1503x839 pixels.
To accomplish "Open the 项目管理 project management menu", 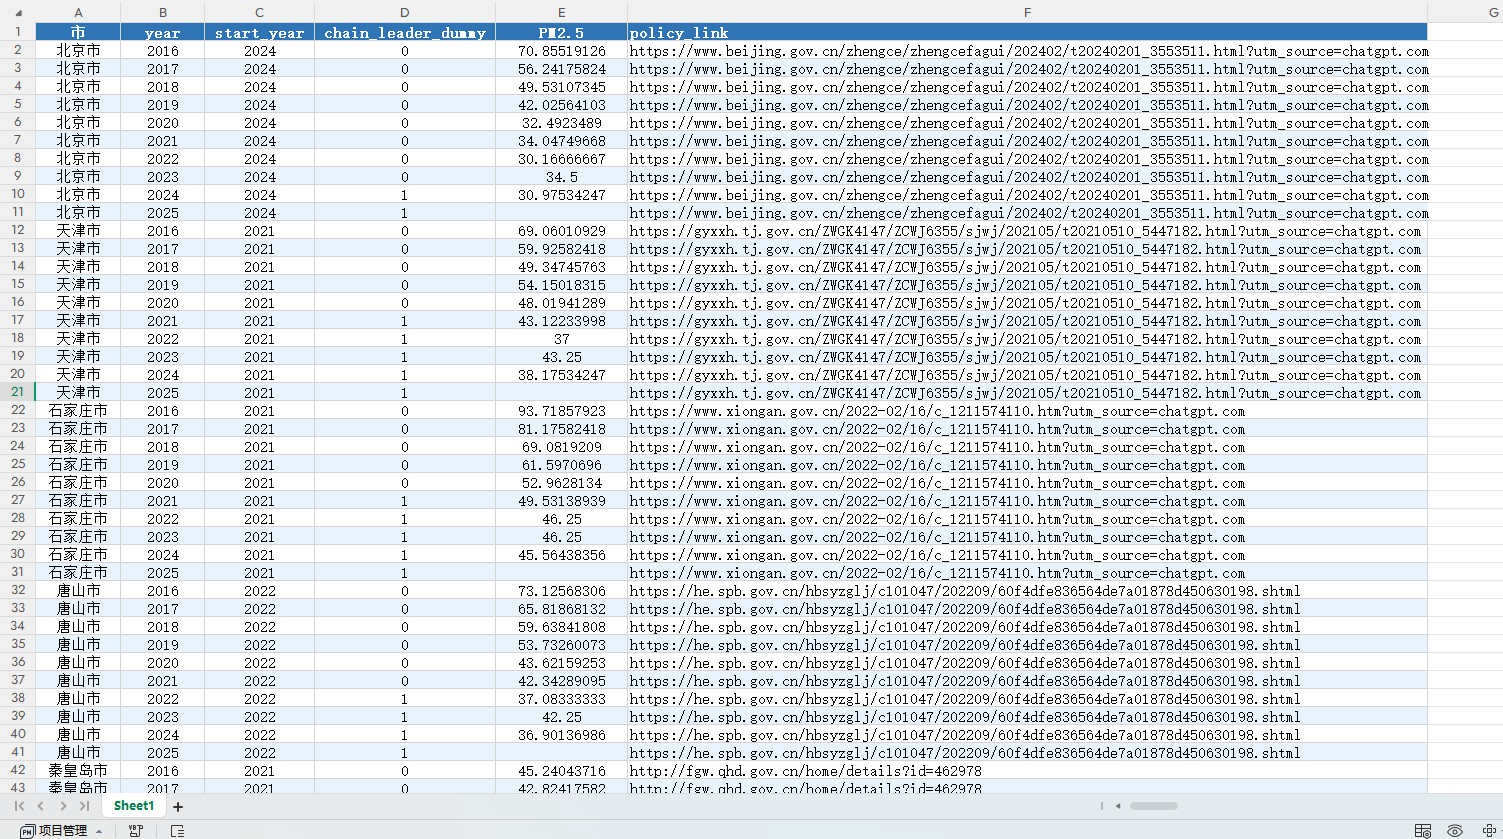I will pyautogui.click(x=61, y=830).
